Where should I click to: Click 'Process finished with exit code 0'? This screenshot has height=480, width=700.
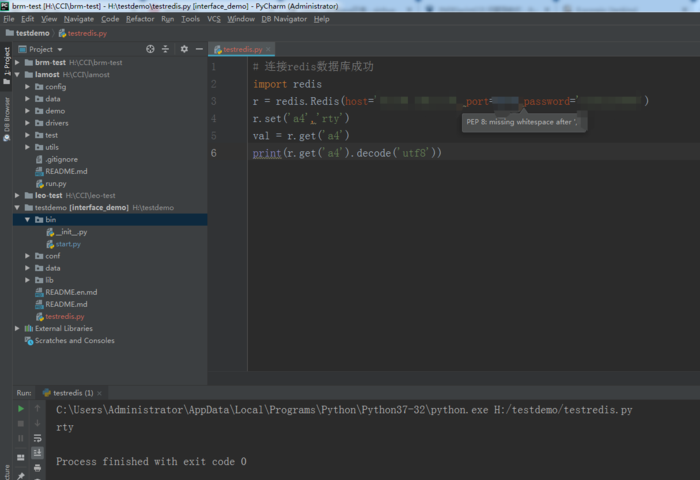(151, 461)
